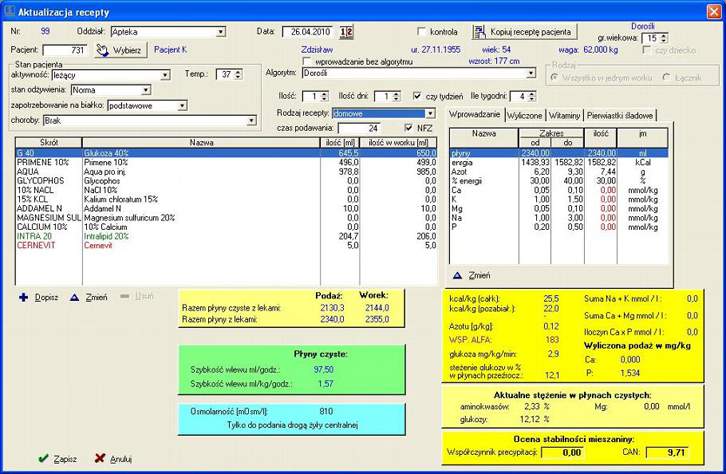The width and height of the screenshot is (726, 474).
Task: Toggle the czy tydzień checkbox
Action: coord(418,96)
